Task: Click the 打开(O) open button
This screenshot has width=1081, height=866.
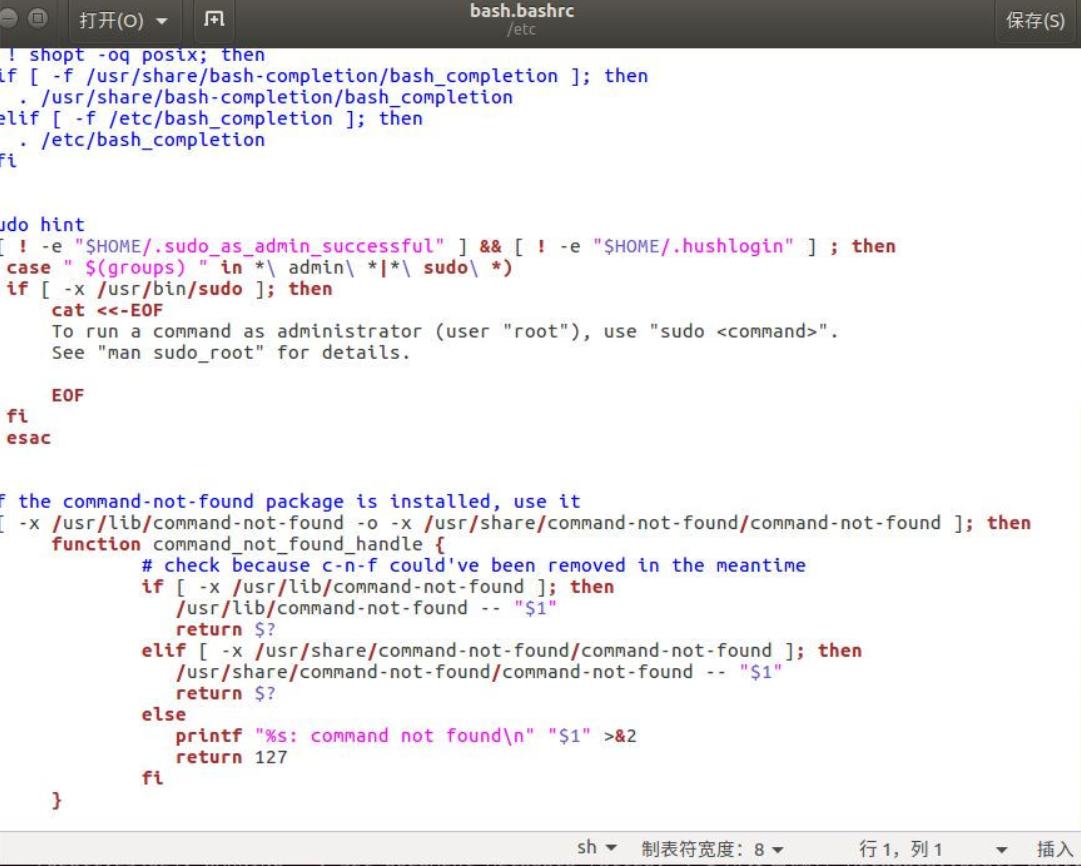Action: coord(110,21)
